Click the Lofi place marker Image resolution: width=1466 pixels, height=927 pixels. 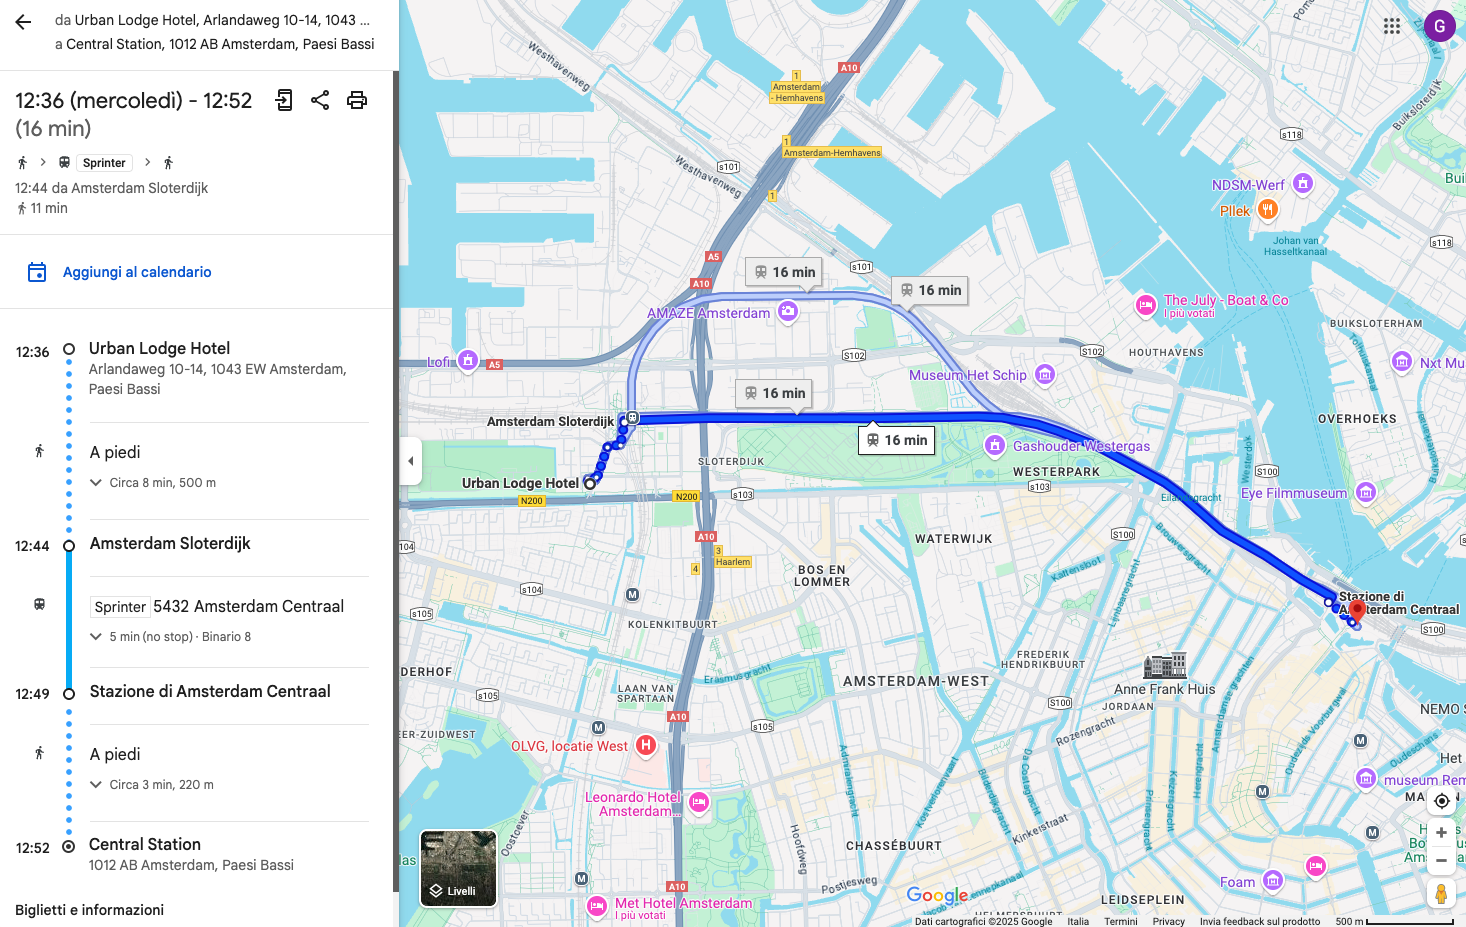(468, 360)
